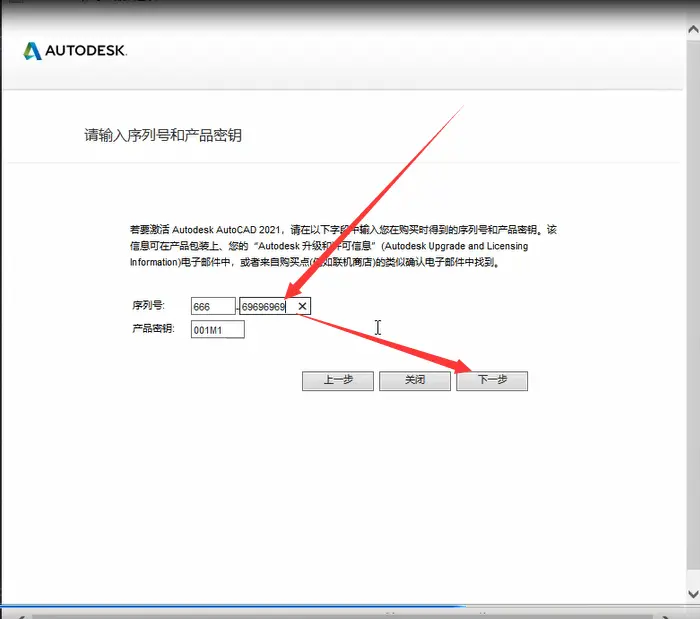
Task: Click the 上一步 (Back) button
Action: tap(338, 381)
